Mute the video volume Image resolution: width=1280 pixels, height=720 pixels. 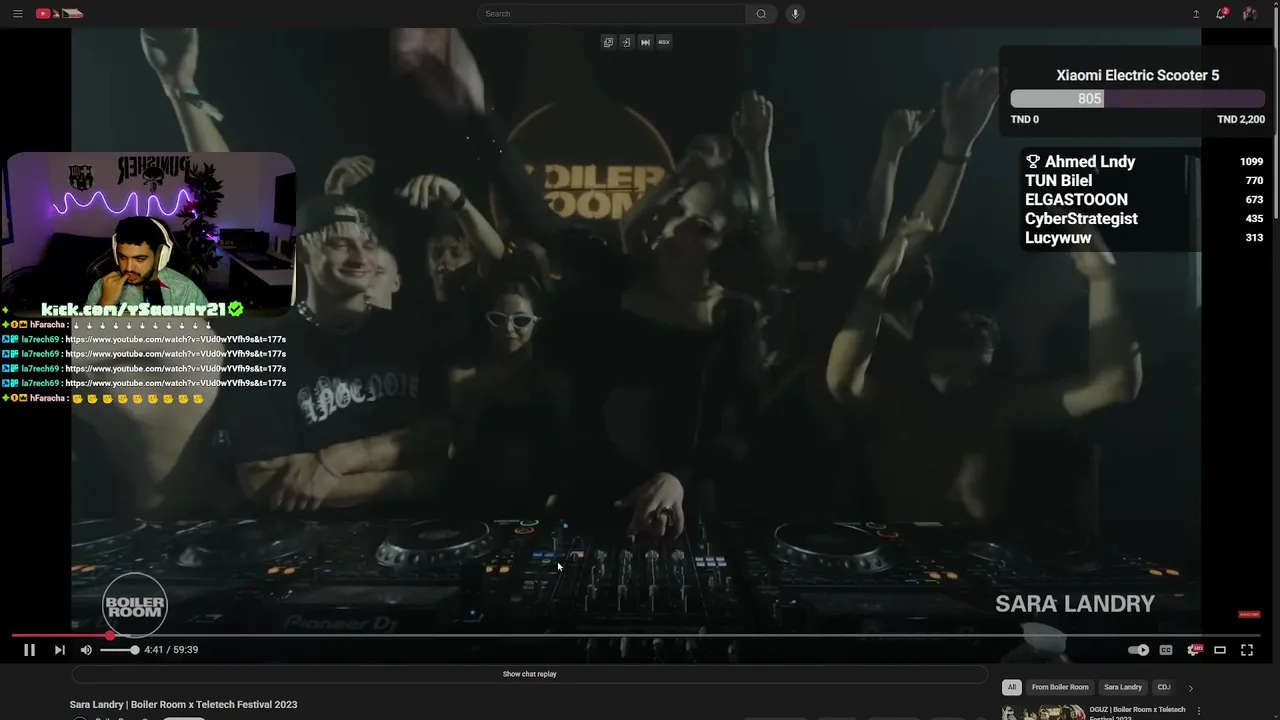tap(86, 650)
